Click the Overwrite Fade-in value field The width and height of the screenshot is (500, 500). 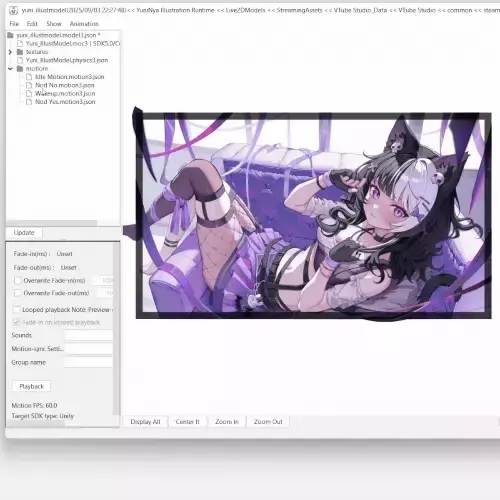pos(103,281)
